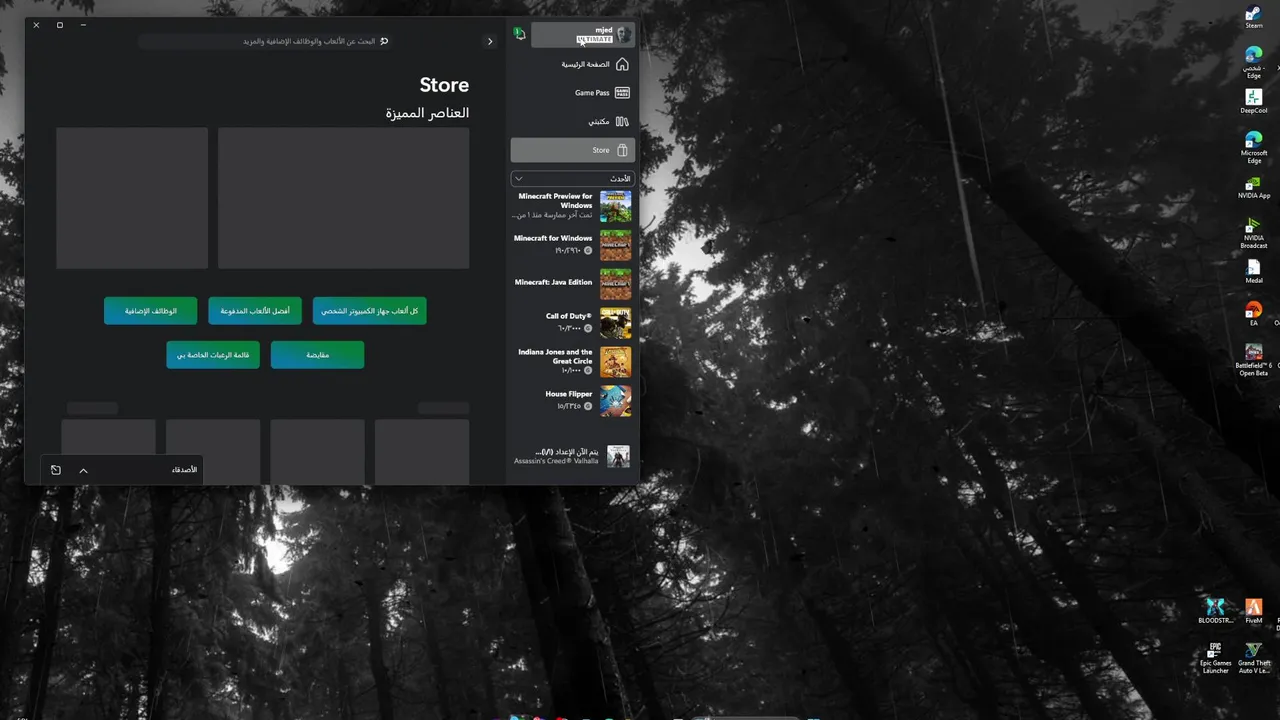Open the mjed Ultimate profile card
Image resolution: width=1280 pixels, height=720 pixels.
(x=582, y=35)
